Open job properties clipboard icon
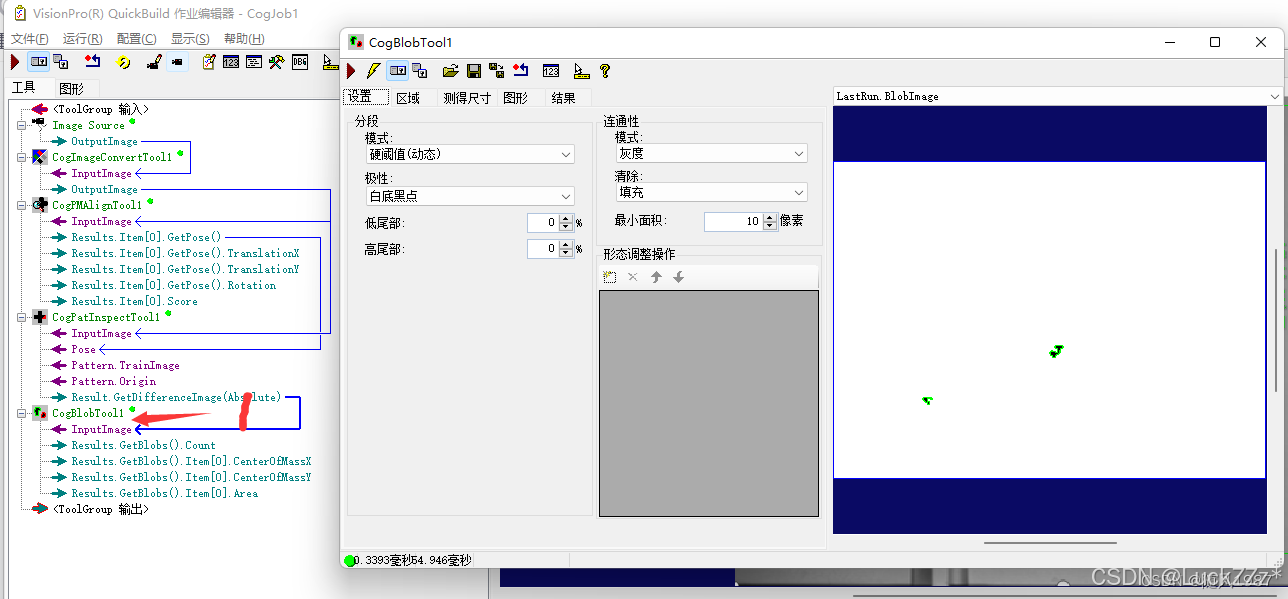This screenshot has width=1288, height=599. [x=209, y=62]
